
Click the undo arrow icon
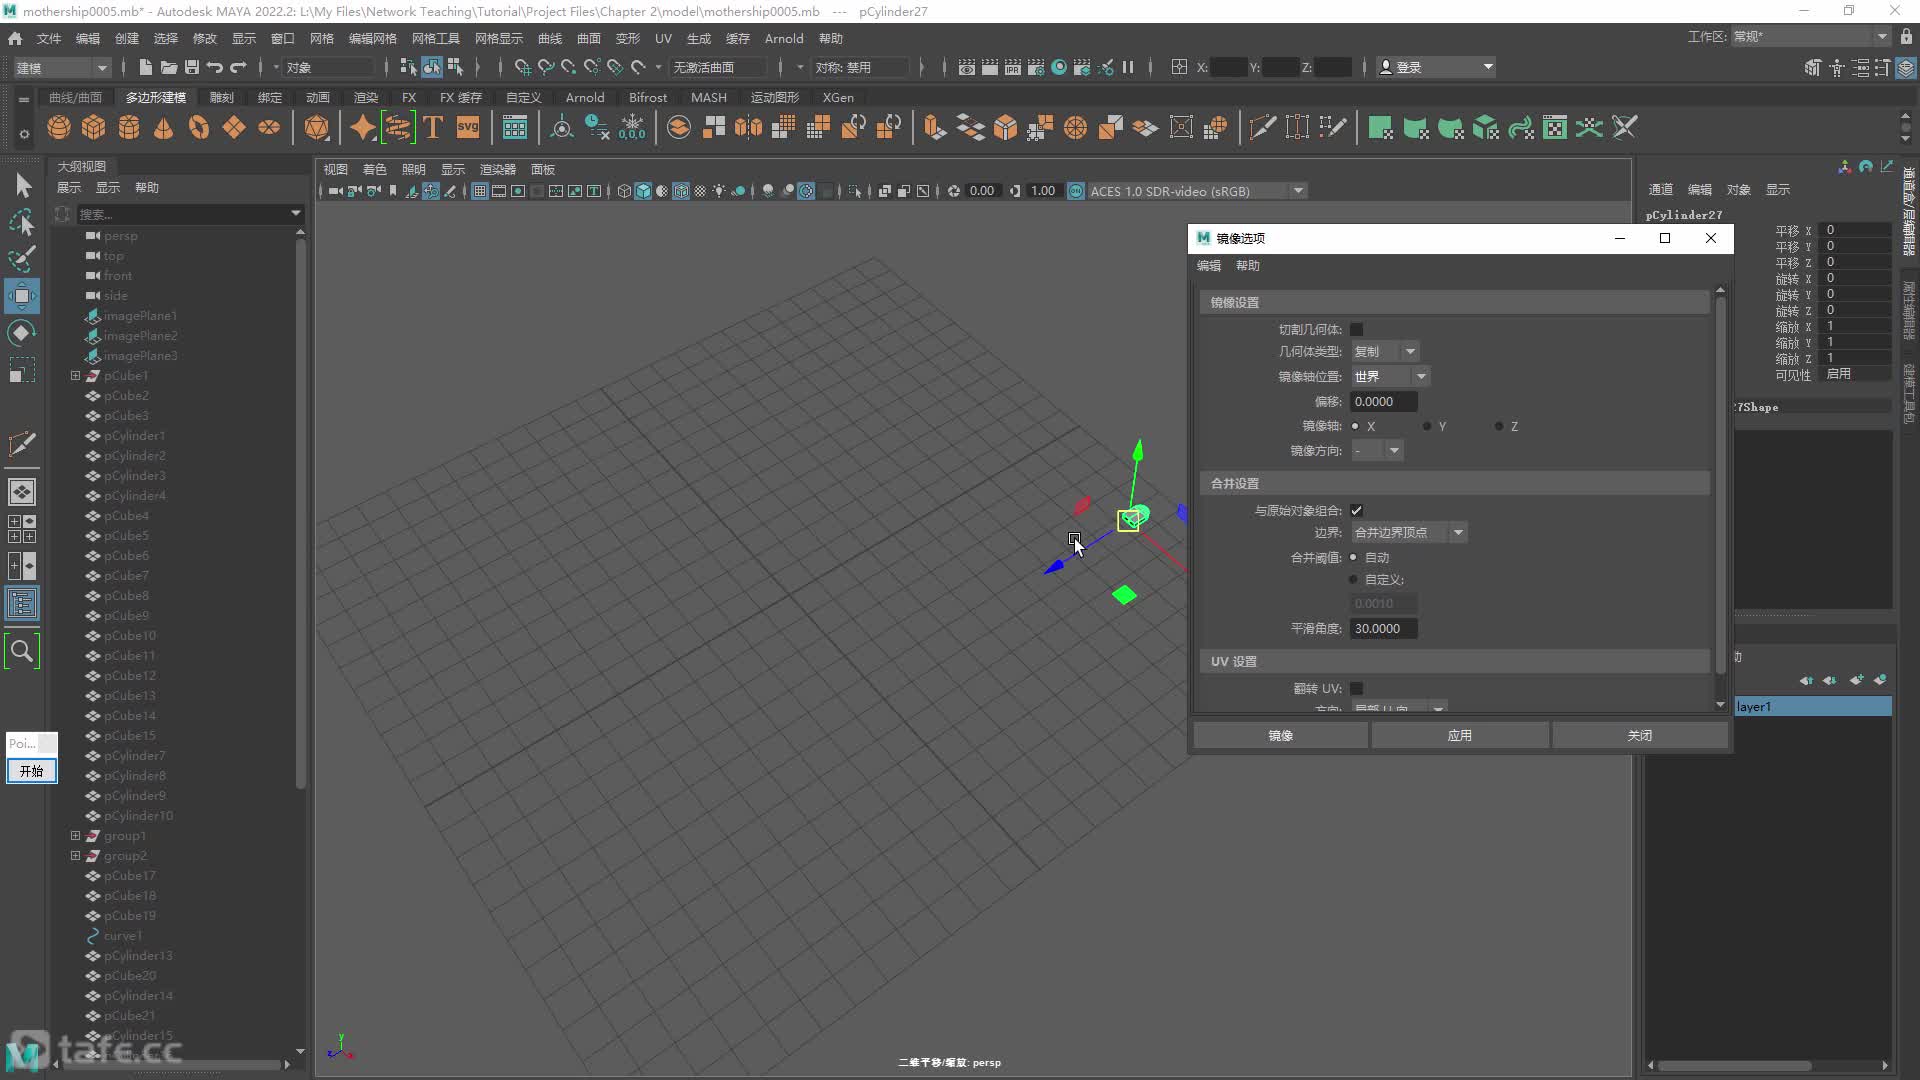(215, 67)
